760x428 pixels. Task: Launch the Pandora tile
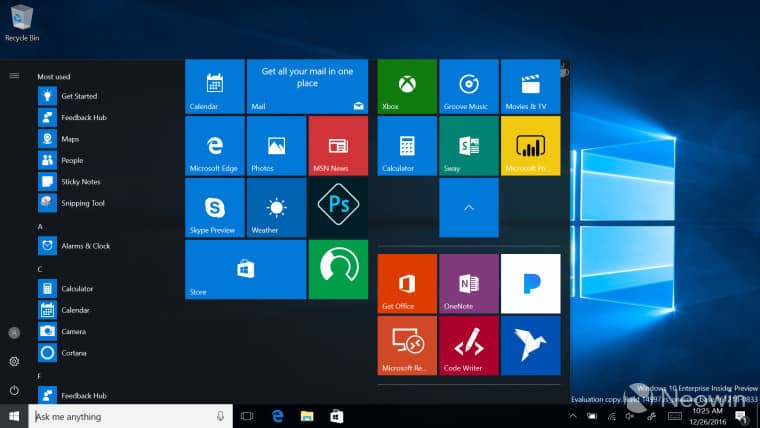531,284
